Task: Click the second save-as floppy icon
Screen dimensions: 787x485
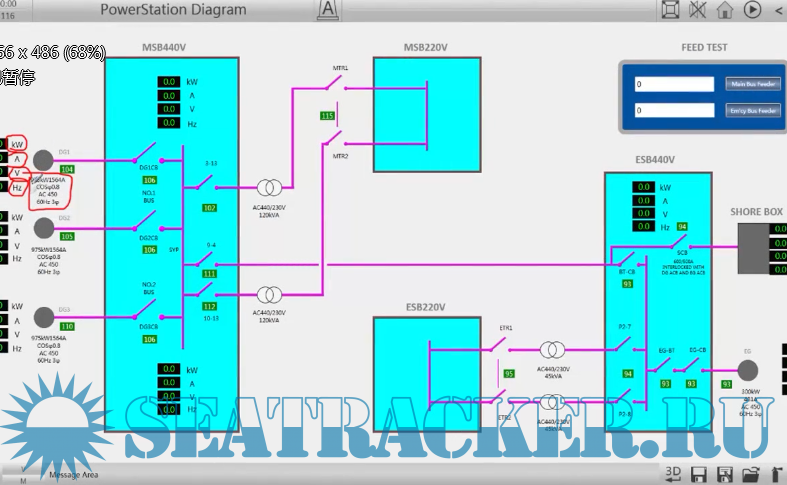Action: [x=726, y=473]
